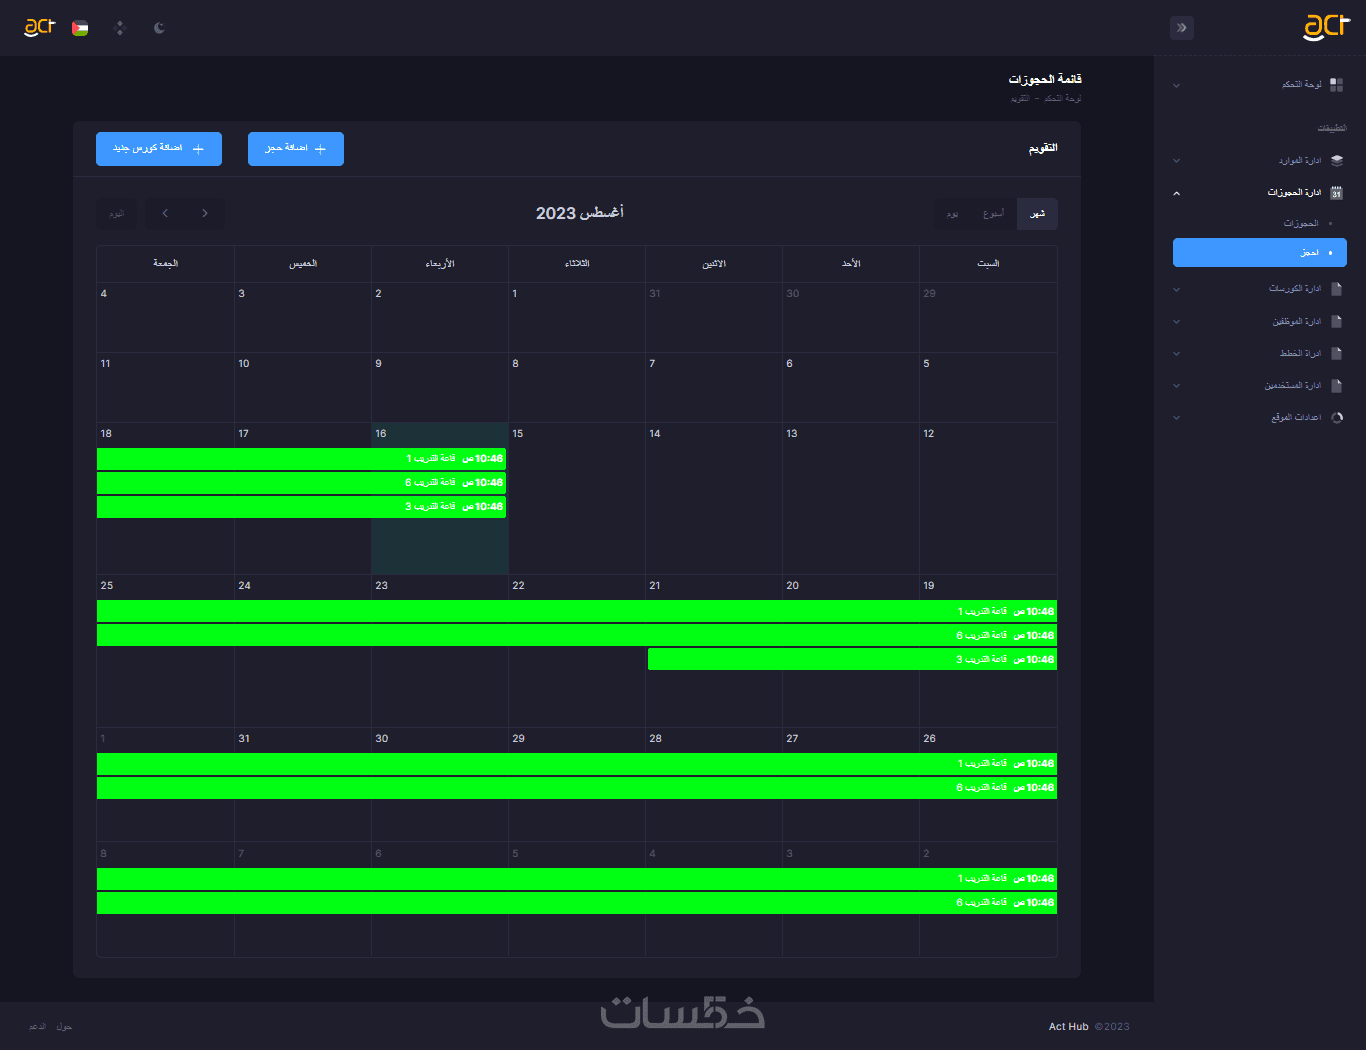Screen dimensions: 1366x1050
Task: Expand the ادارة الكورسات chevron
Action: pos(1177,289)
